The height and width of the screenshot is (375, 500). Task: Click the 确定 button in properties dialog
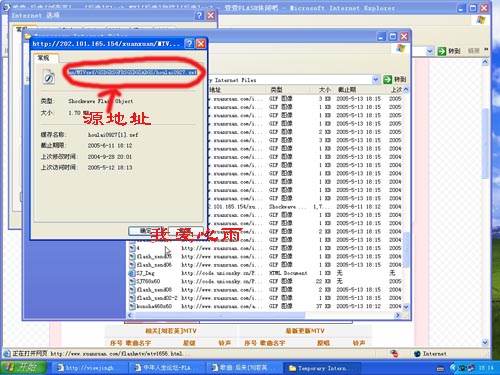coord(146,231)
